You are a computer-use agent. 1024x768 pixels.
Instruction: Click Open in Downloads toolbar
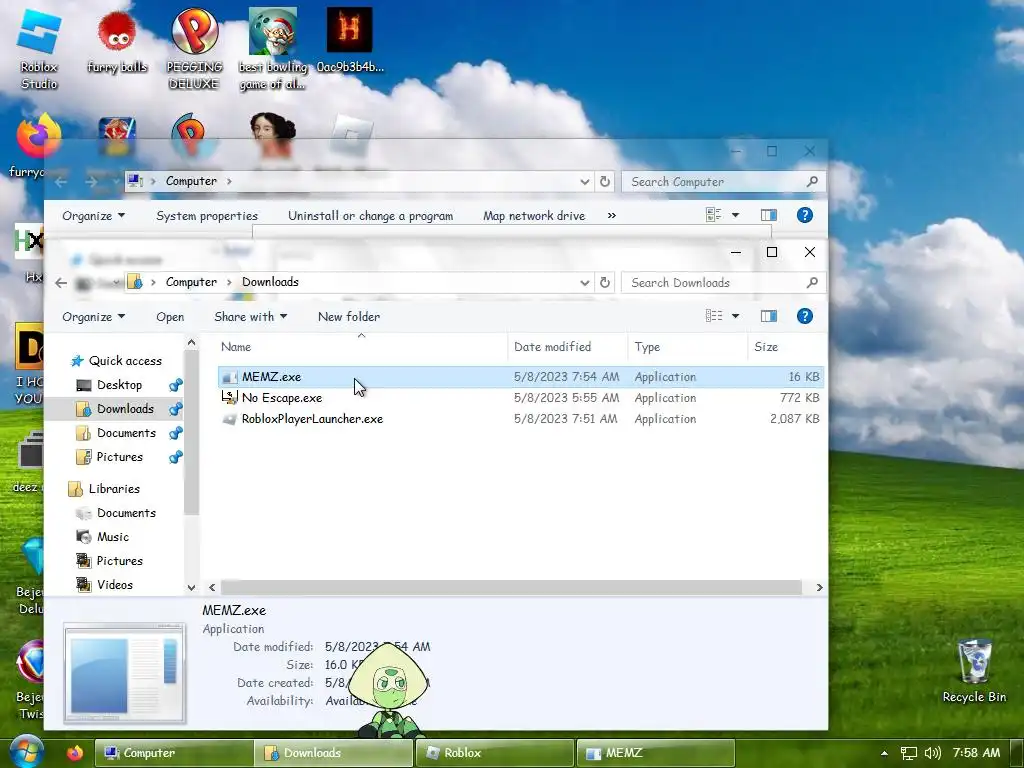point(170,317)
